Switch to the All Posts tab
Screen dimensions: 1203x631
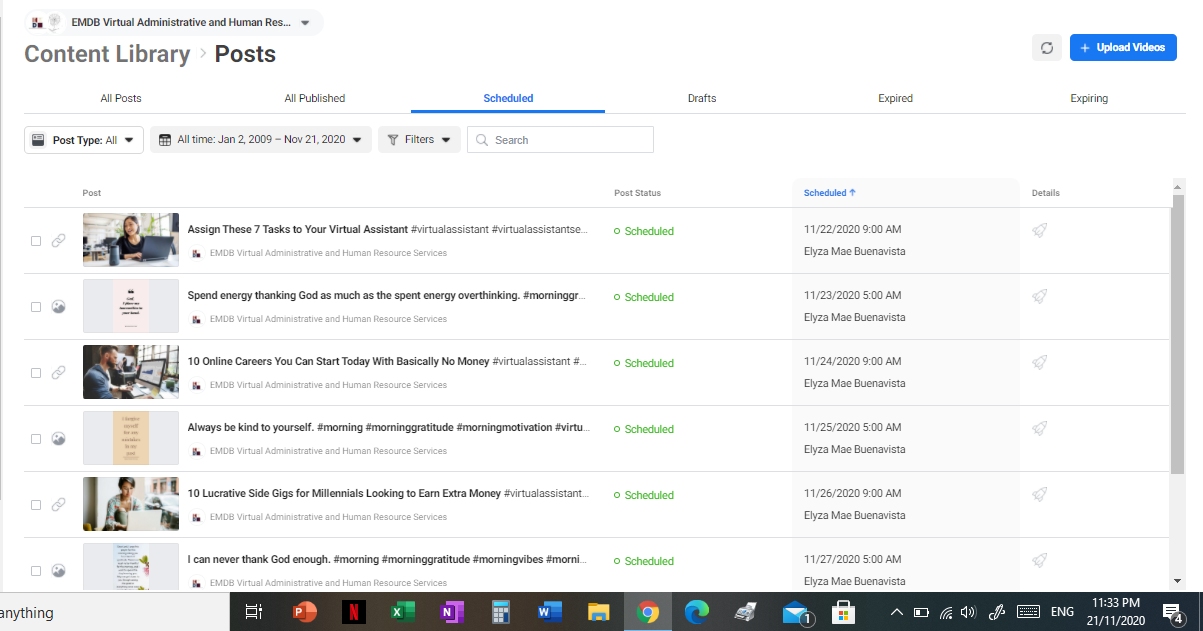pos(121,98)
